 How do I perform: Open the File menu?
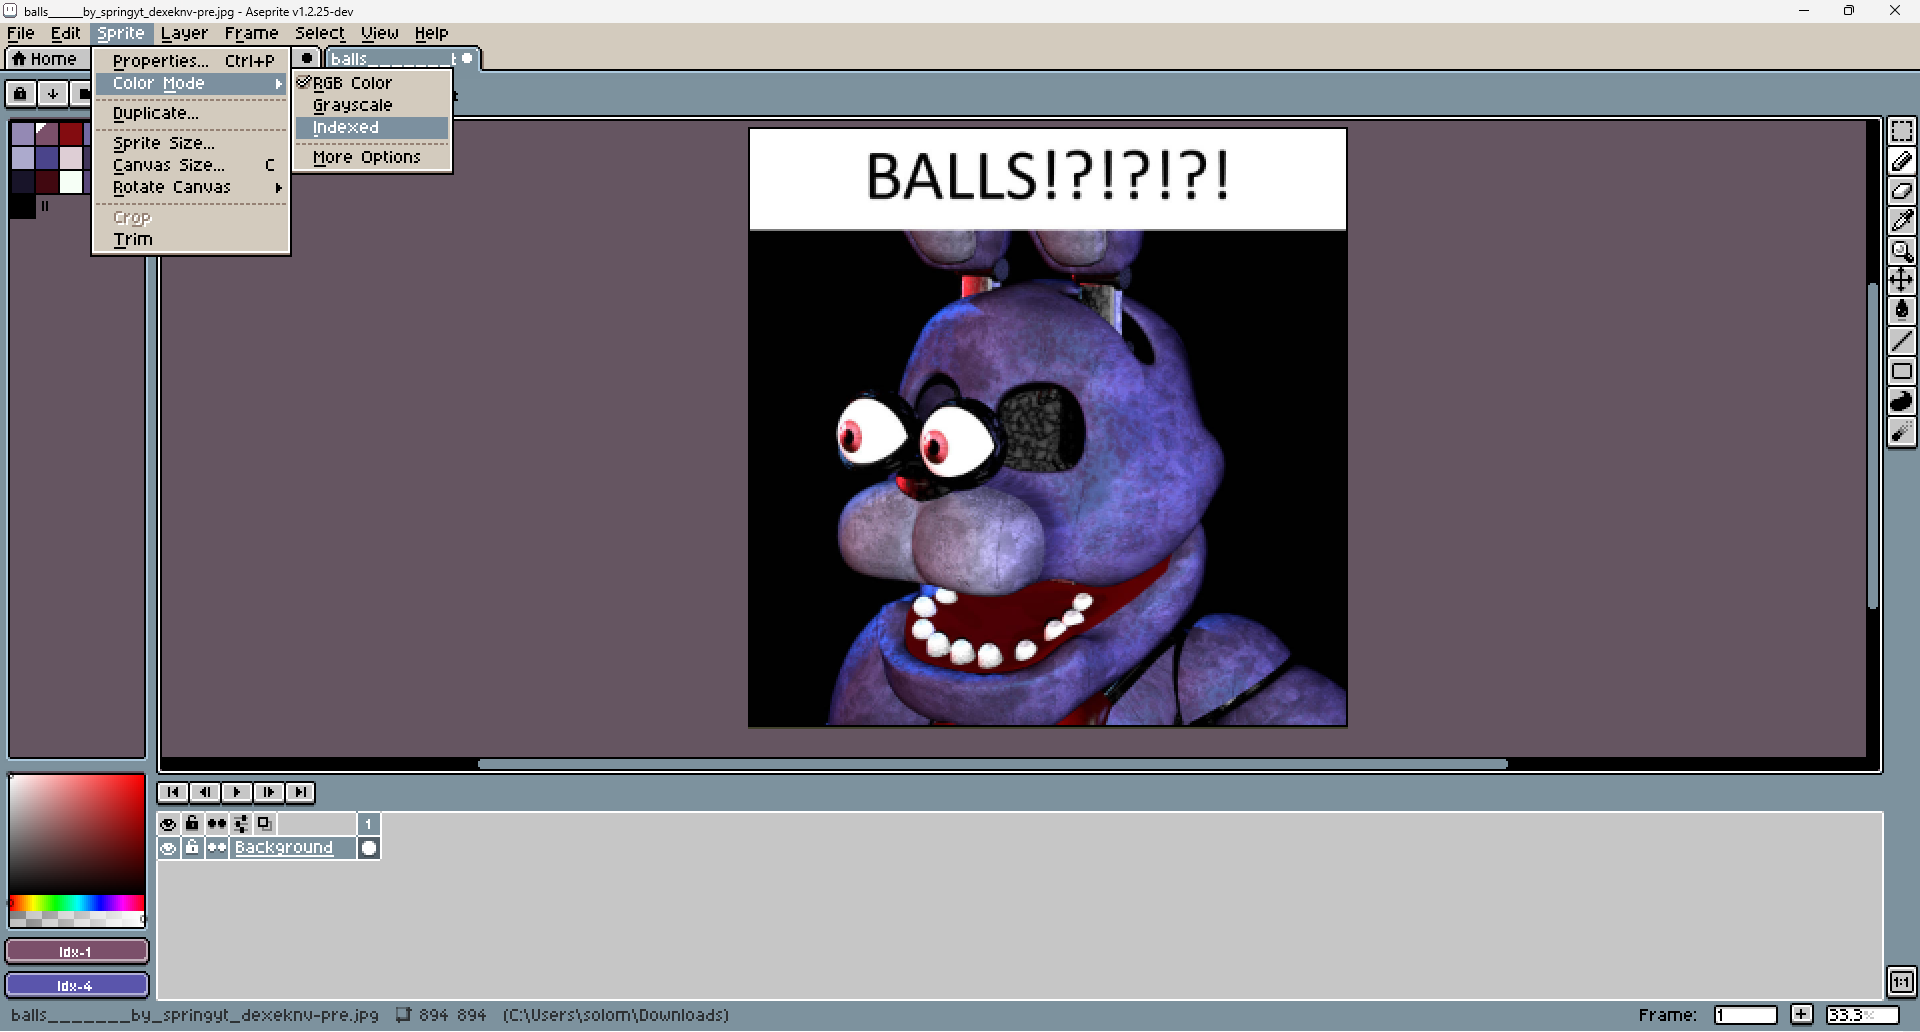pyautogui.click(x=21, y=33)
